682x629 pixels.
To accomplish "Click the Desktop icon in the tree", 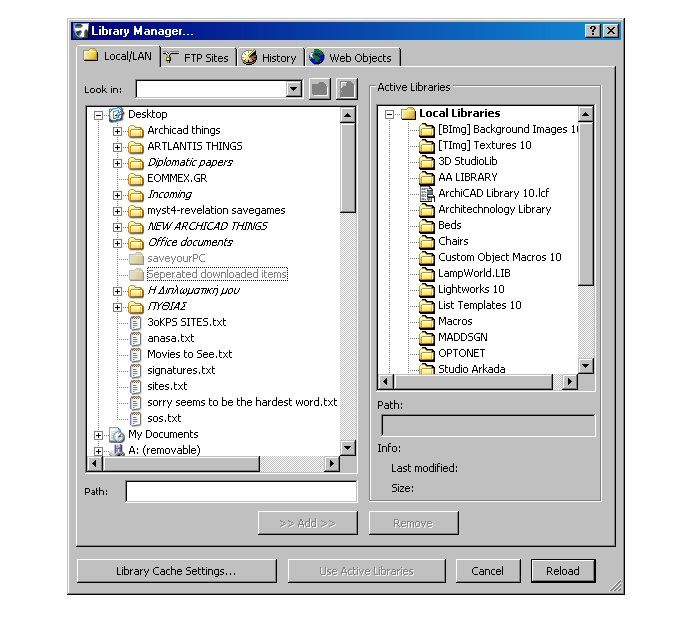I will [117, 114].
